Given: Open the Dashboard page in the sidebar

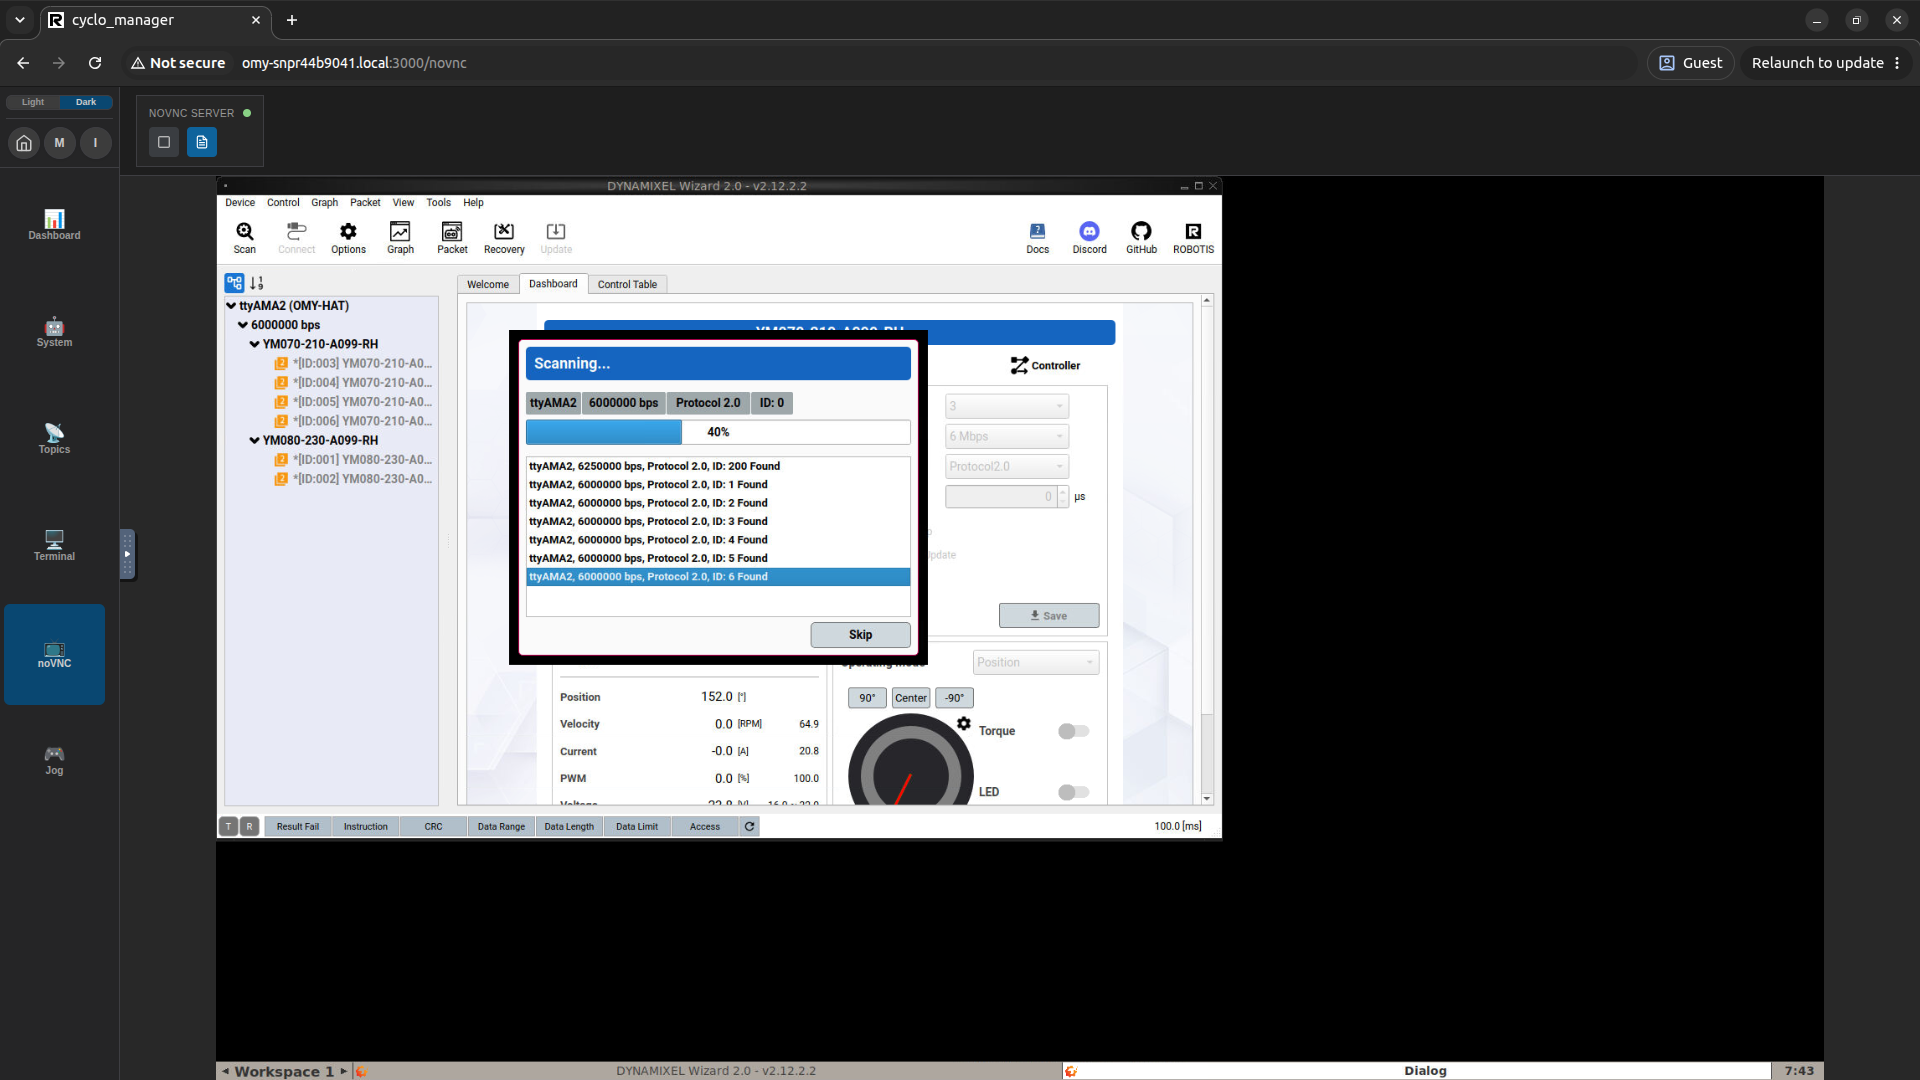Looking at the screenshot, I should pos(54,225).
